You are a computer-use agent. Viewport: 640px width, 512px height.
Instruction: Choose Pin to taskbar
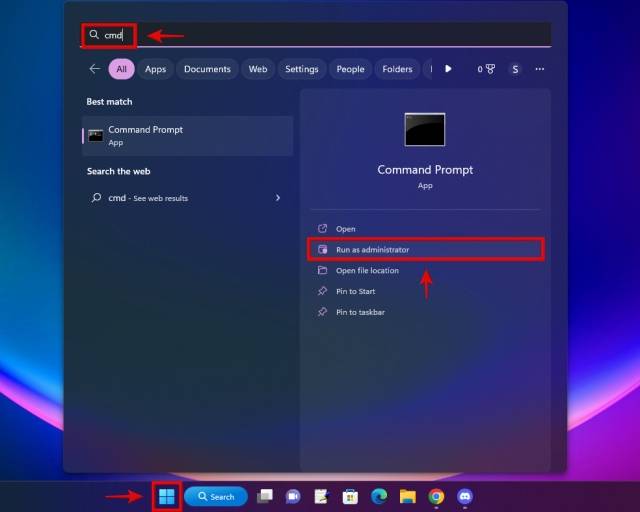point(425,312)
